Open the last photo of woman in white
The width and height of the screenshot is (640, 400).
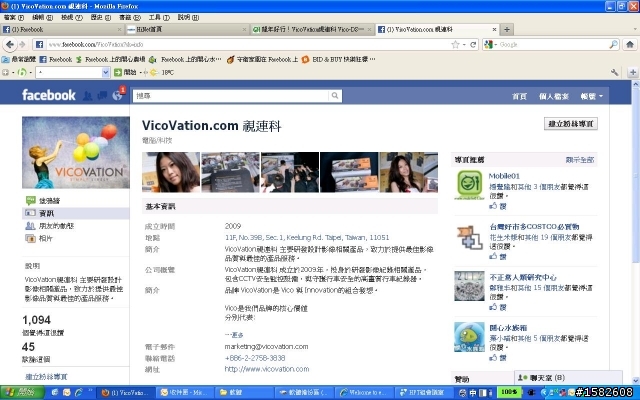(x=409, y=172)
